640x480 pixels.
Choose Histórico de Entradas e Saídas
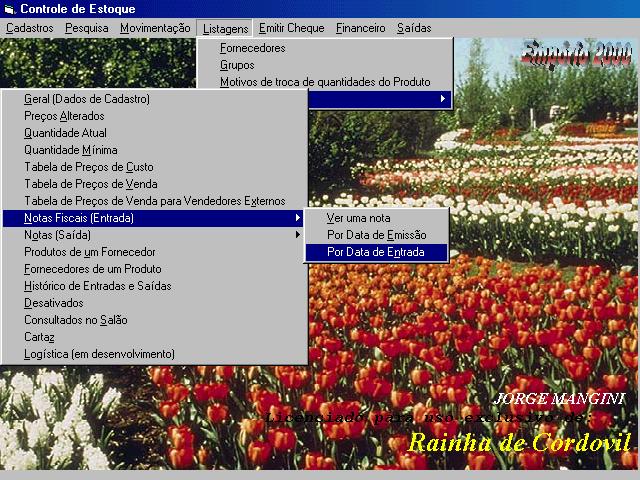coord(97,286)
